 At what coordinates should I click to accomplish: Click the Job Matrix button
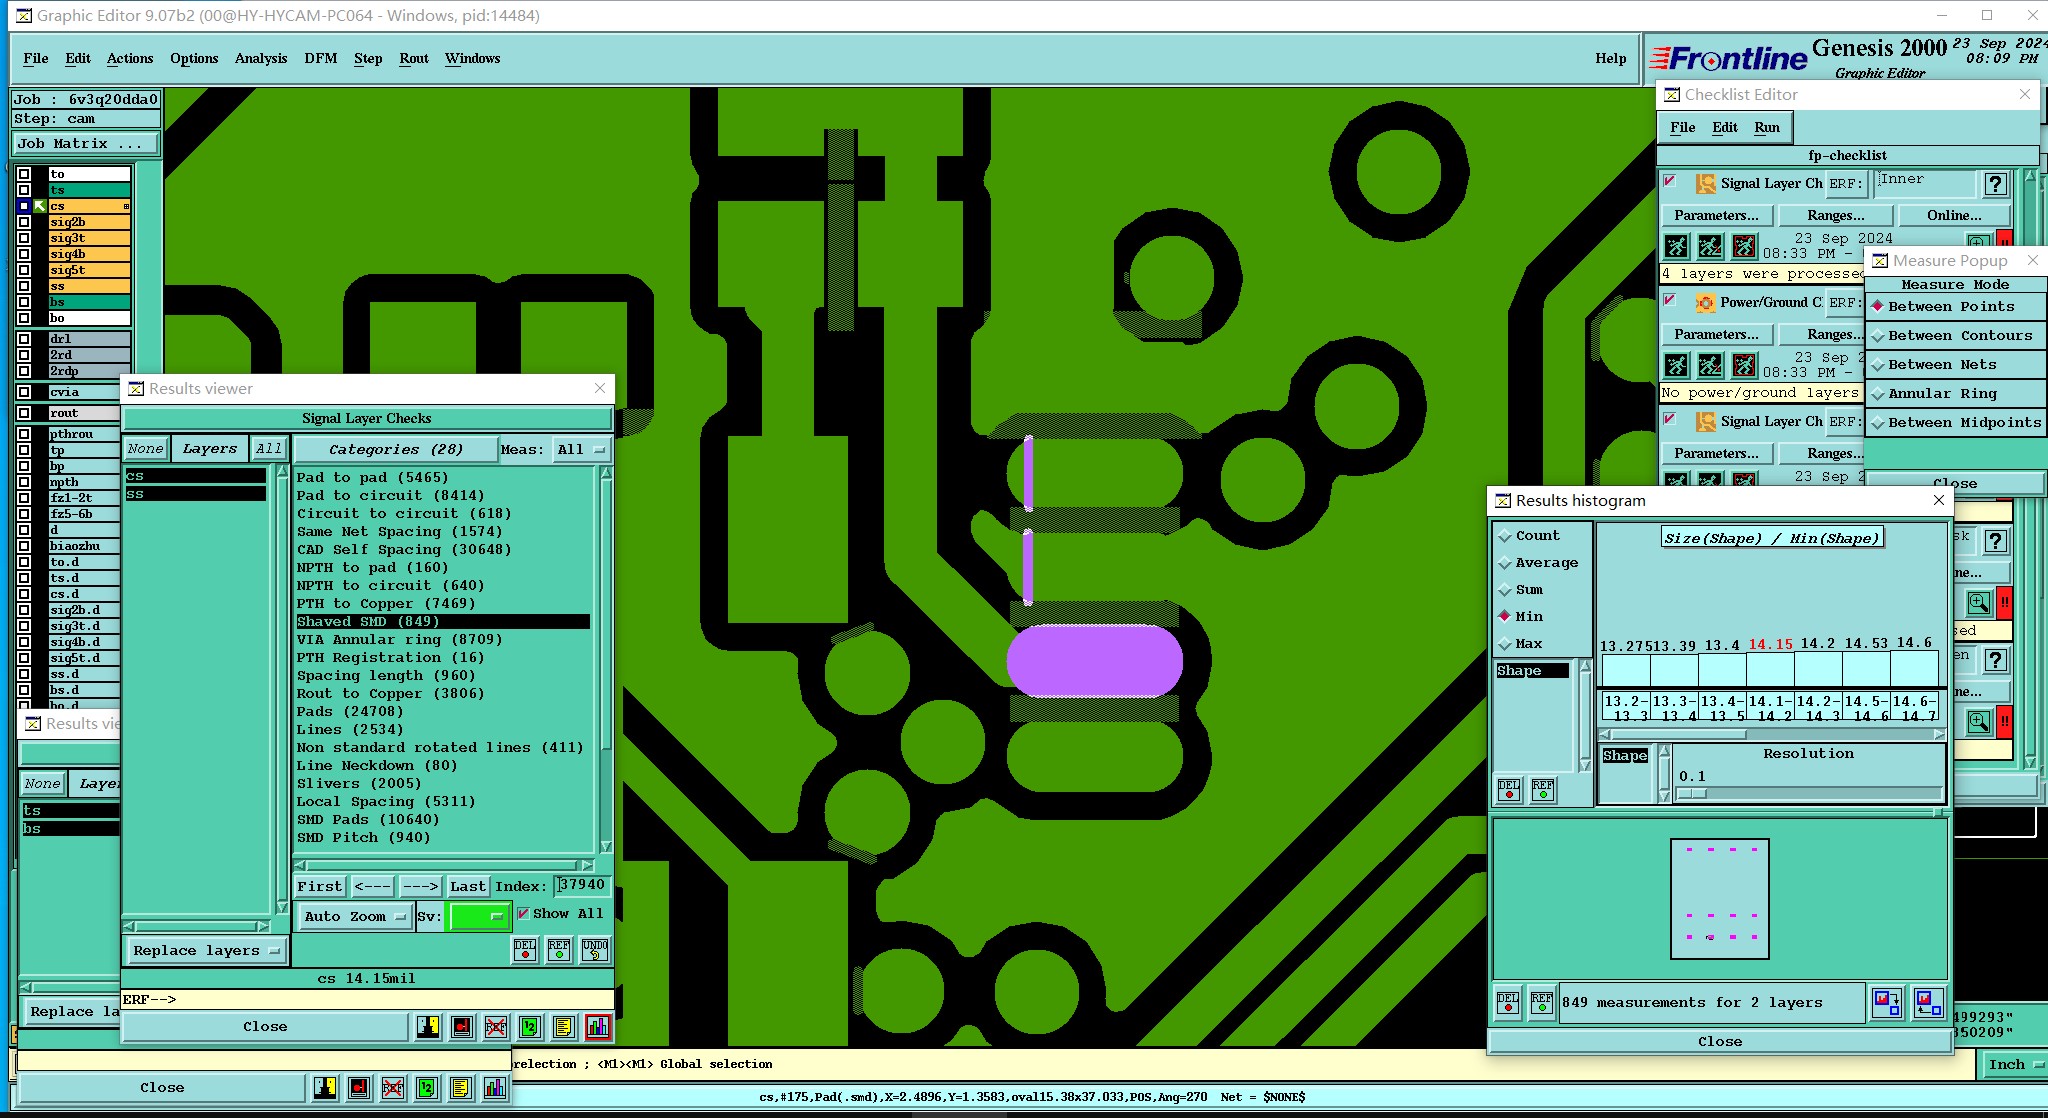[x=84, y=144]
